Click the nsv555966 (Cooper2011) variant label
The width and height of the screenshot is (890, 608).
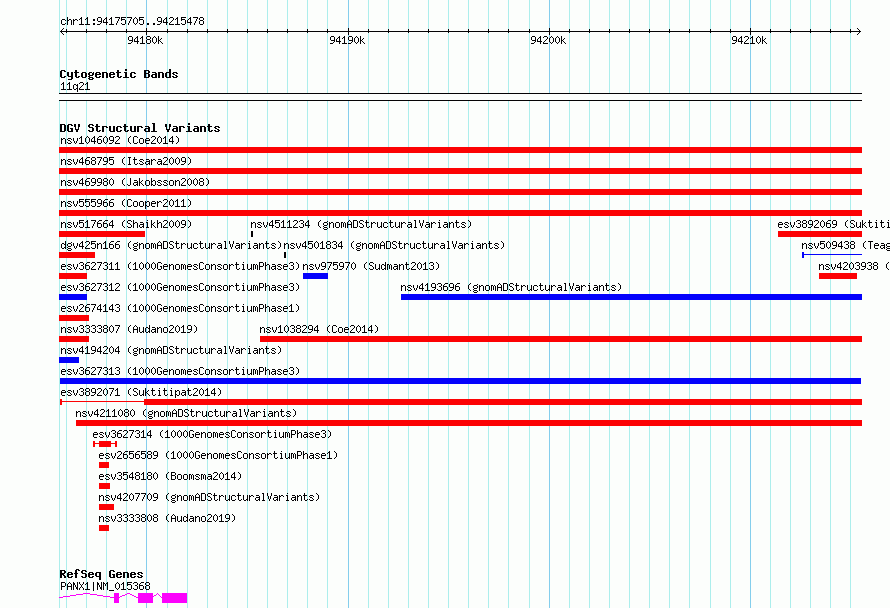tap(126, 203)
